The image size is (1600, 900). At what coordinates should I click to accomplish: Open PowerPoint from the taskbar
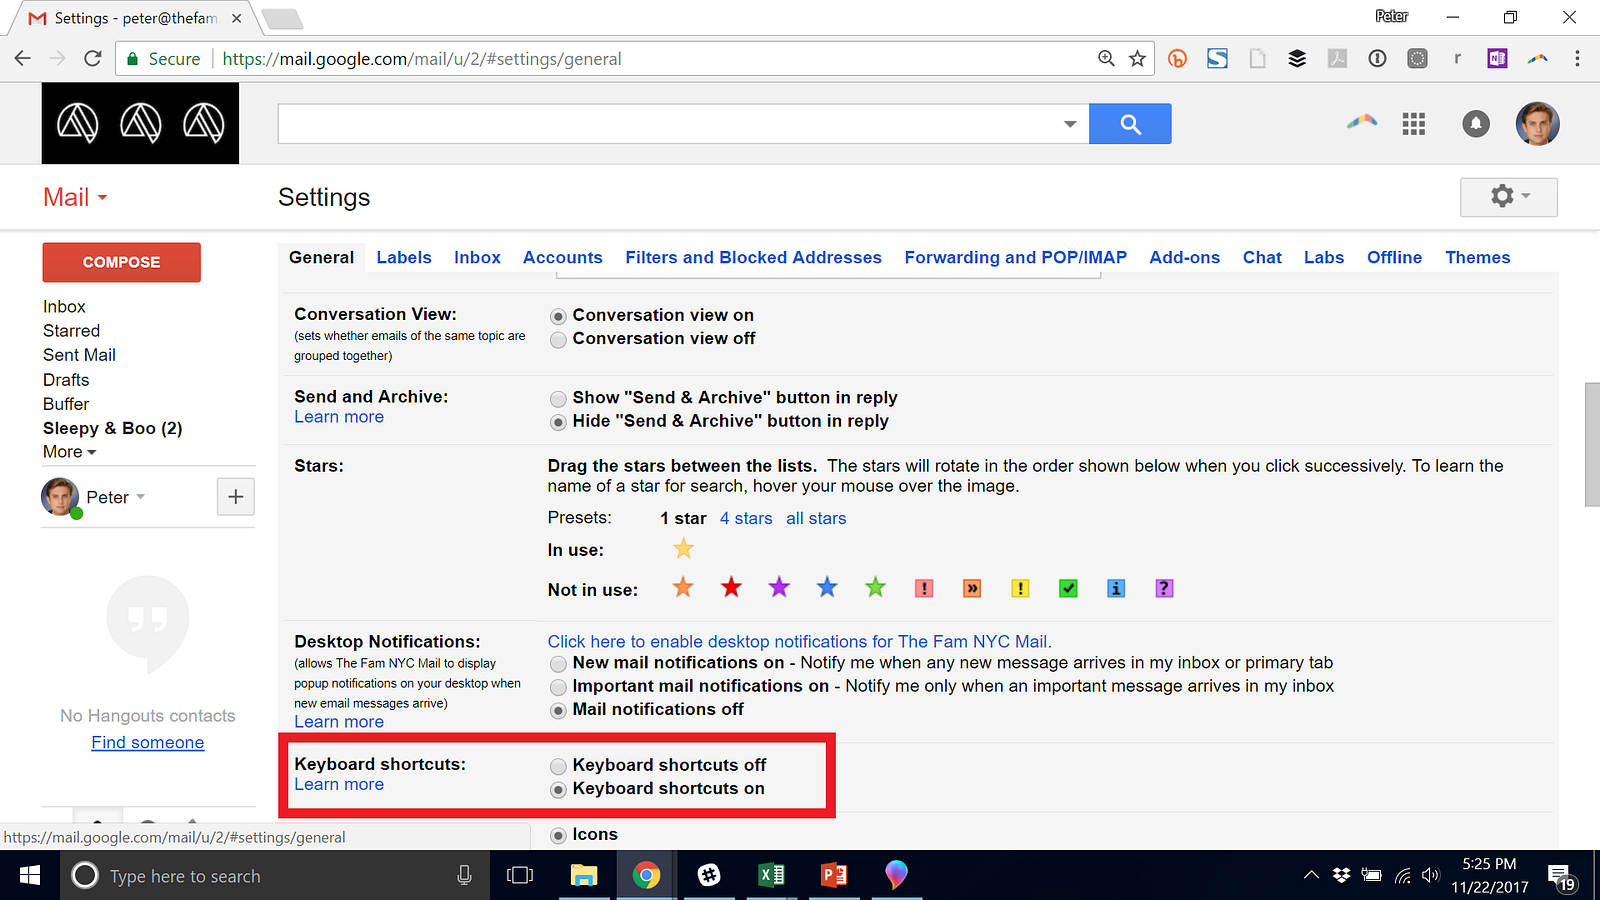833,876
